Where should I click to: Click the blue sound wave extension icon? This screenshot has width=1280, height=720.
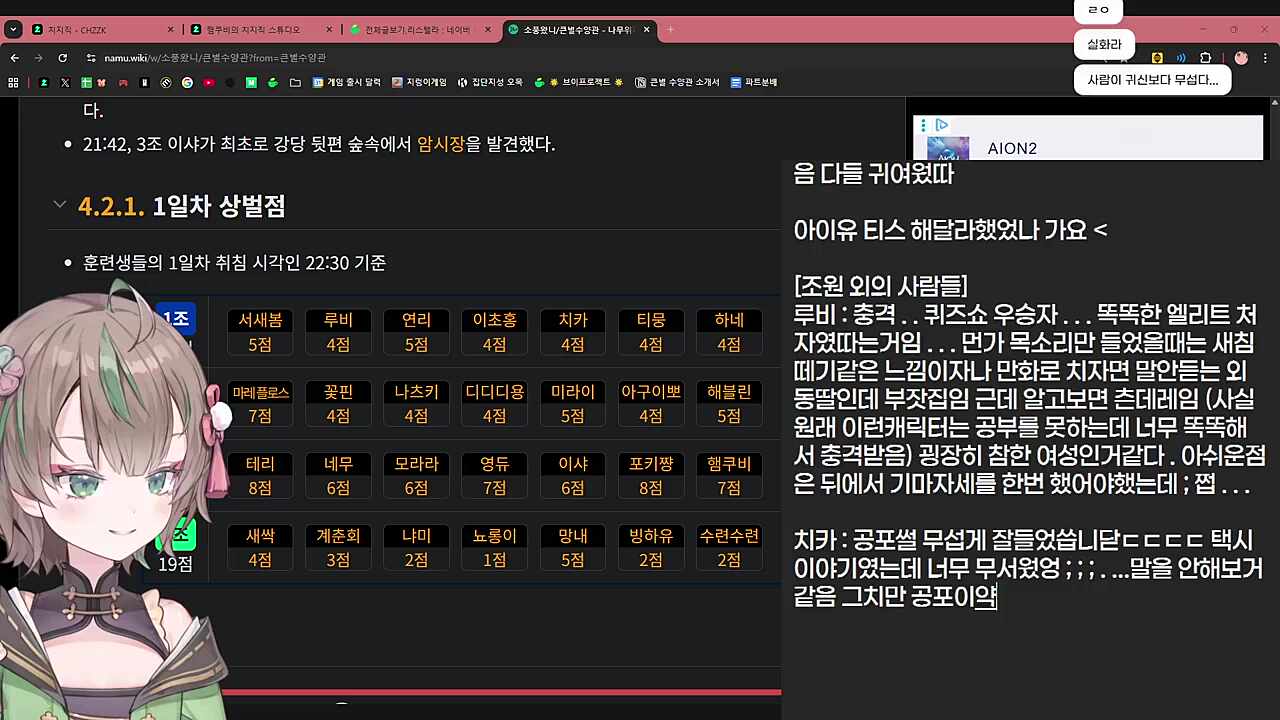[1181, 58]
